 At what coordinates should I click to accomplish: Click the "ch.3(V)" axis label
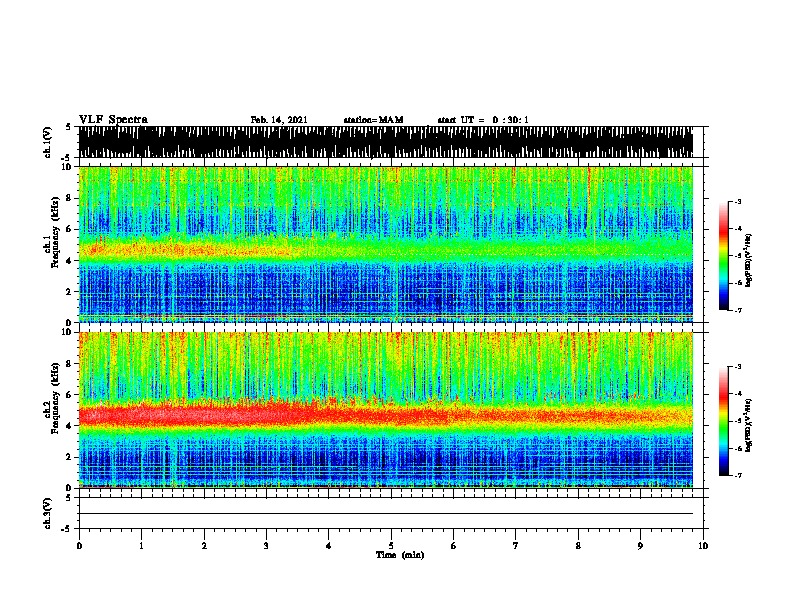pos(48,513)
